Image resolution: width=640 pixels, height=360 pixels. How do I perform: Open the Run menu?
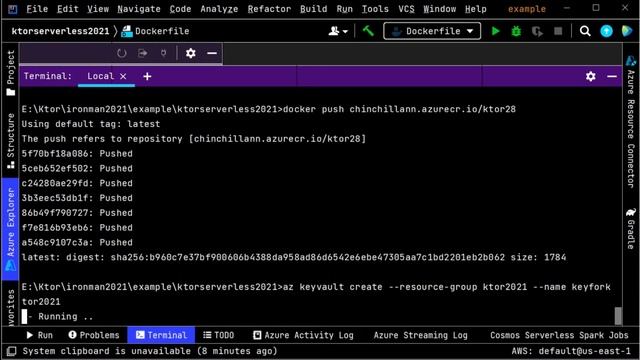[344, 9]
